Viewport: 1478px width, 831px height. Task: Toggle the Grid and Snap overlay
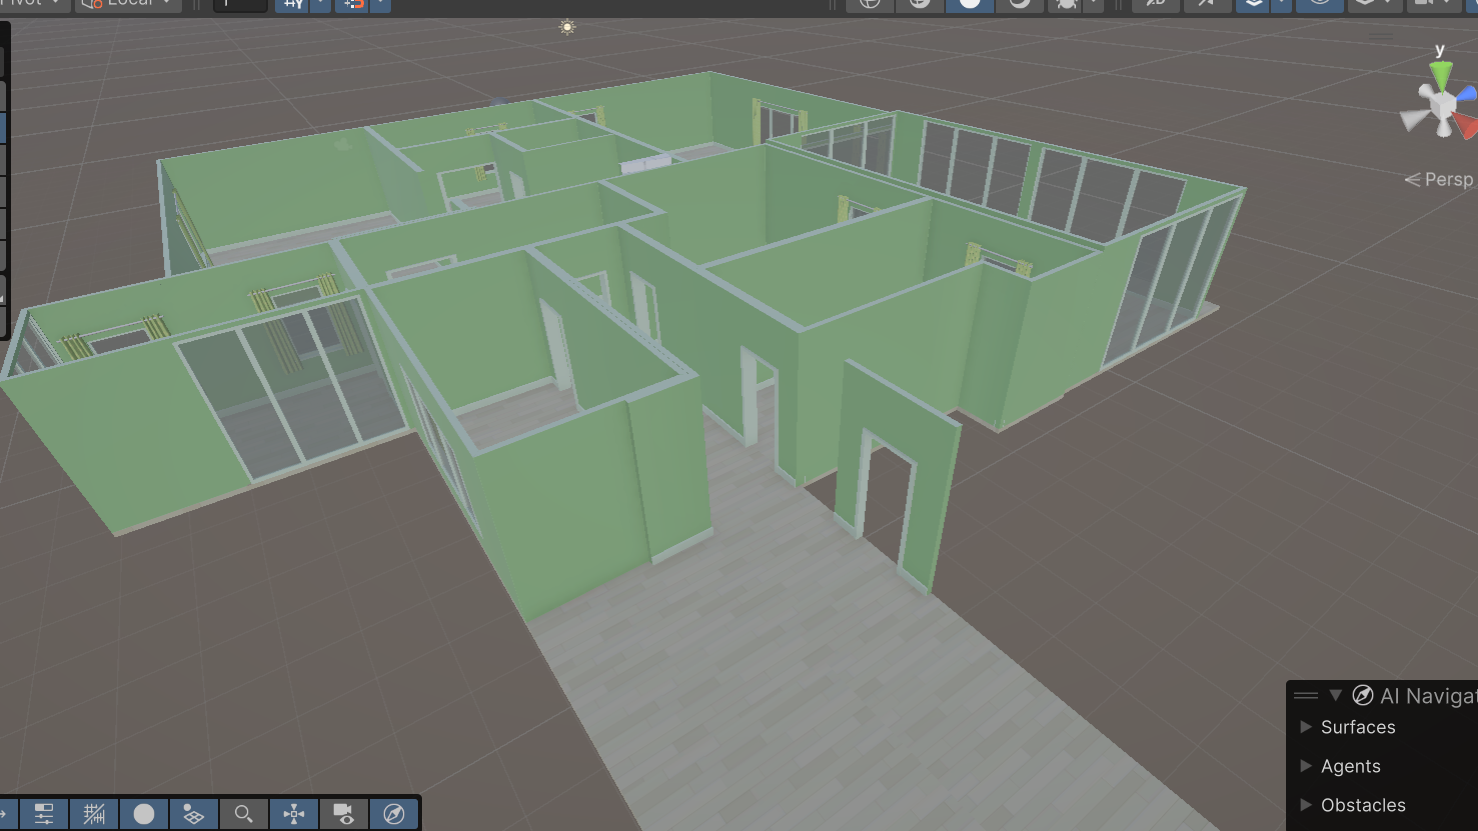click(x=94, y=814)
